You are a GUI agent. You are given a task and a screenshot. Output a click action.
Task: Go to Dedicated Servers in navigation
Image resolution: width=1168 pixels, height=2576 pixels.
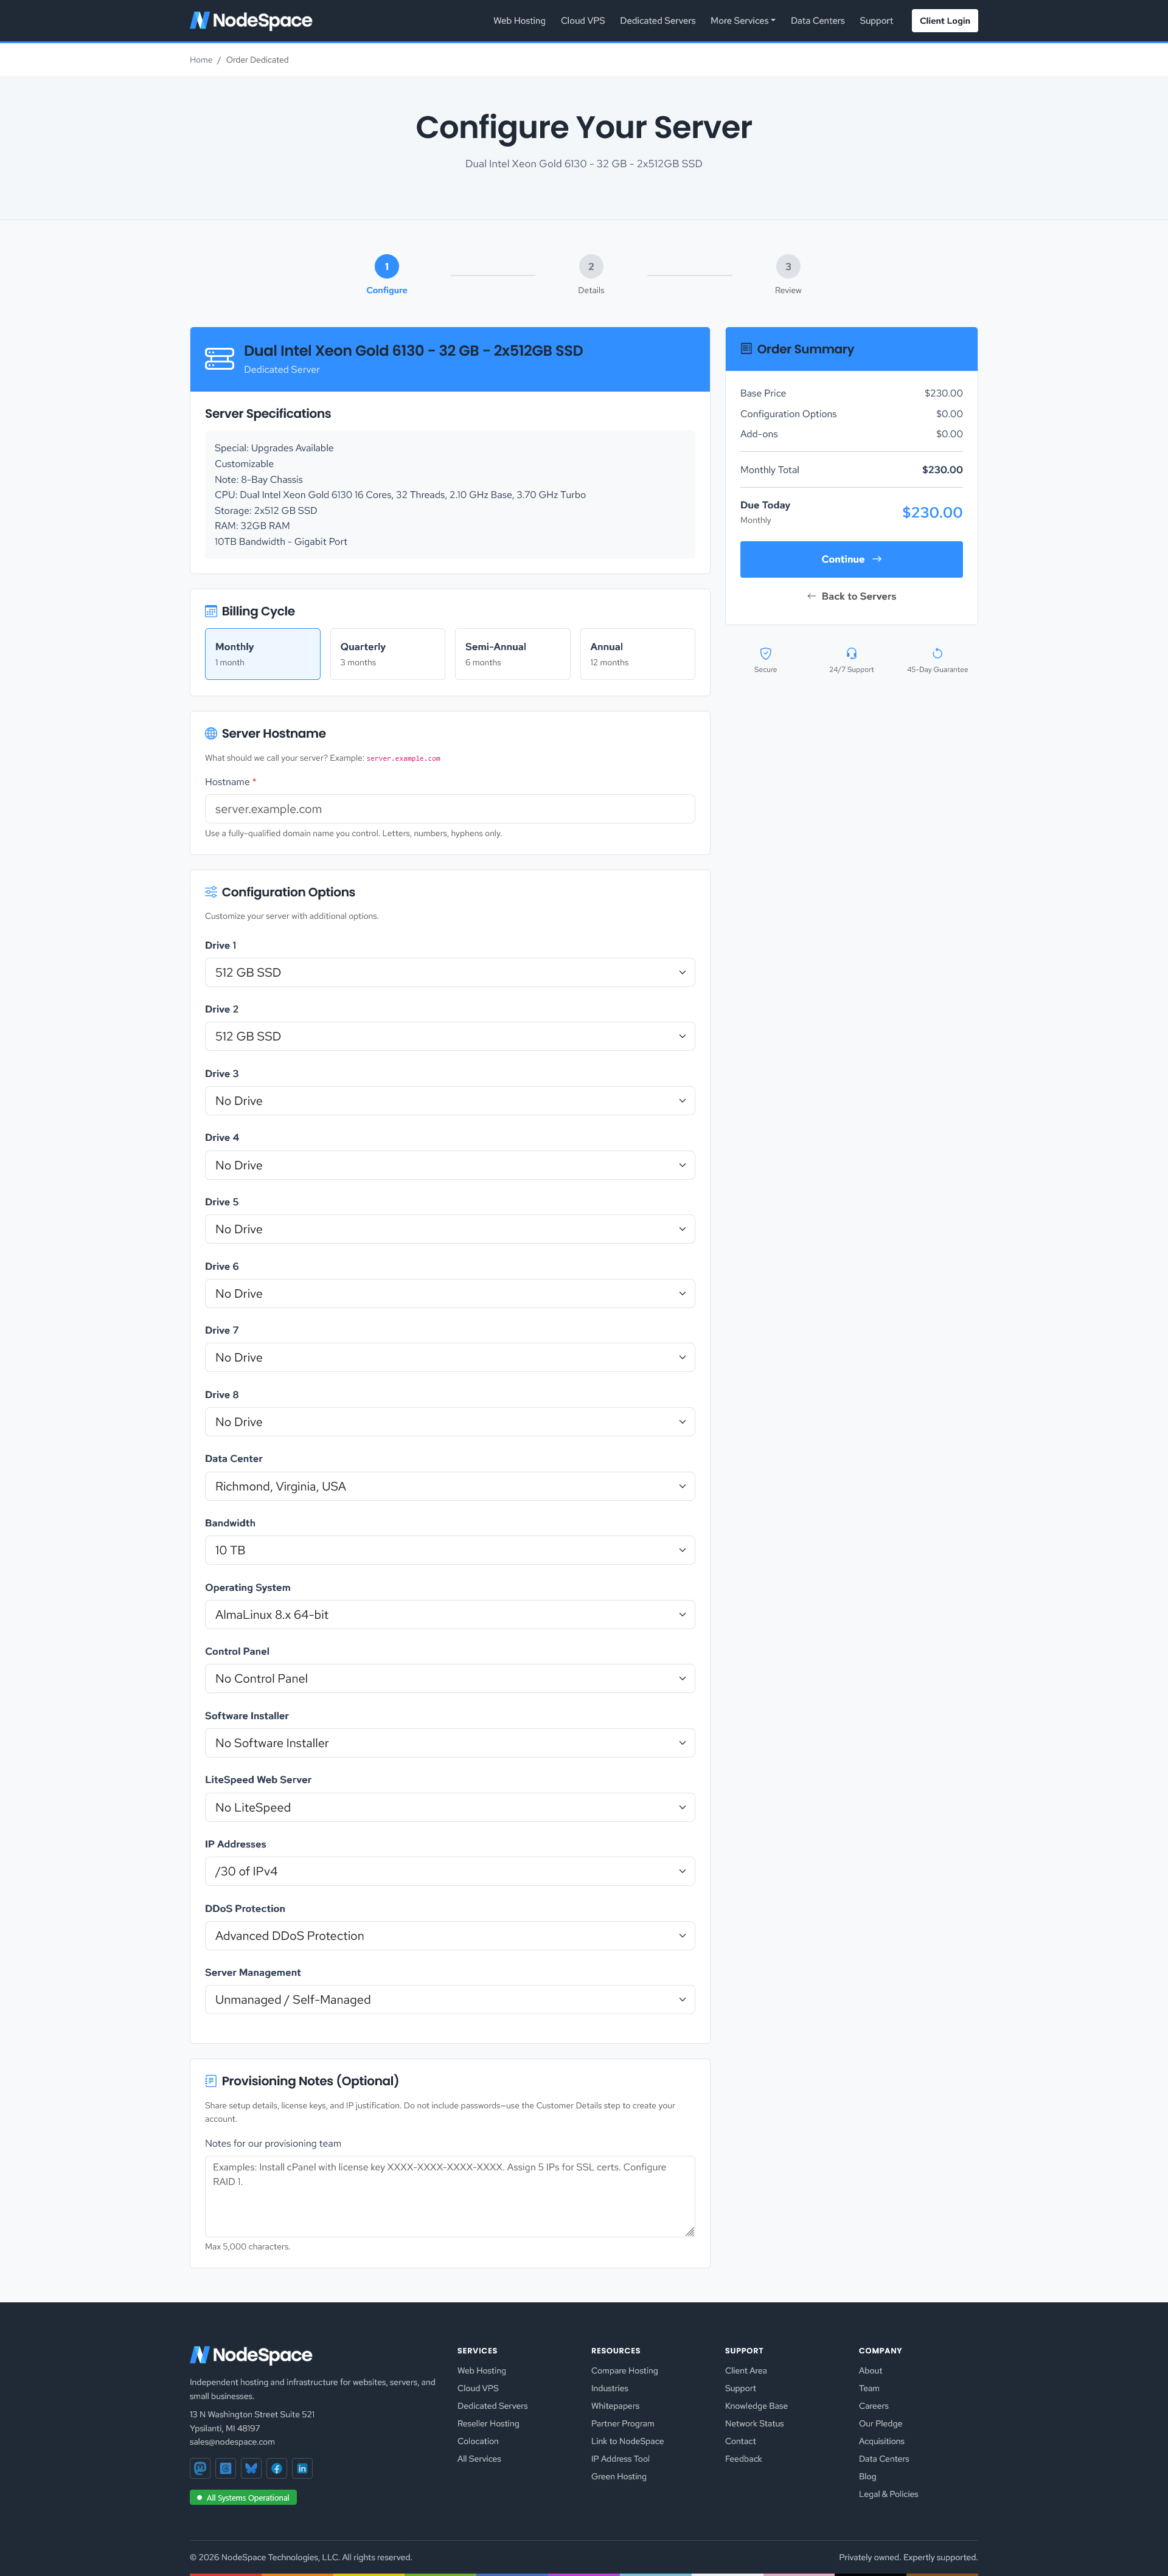point(657,20)
